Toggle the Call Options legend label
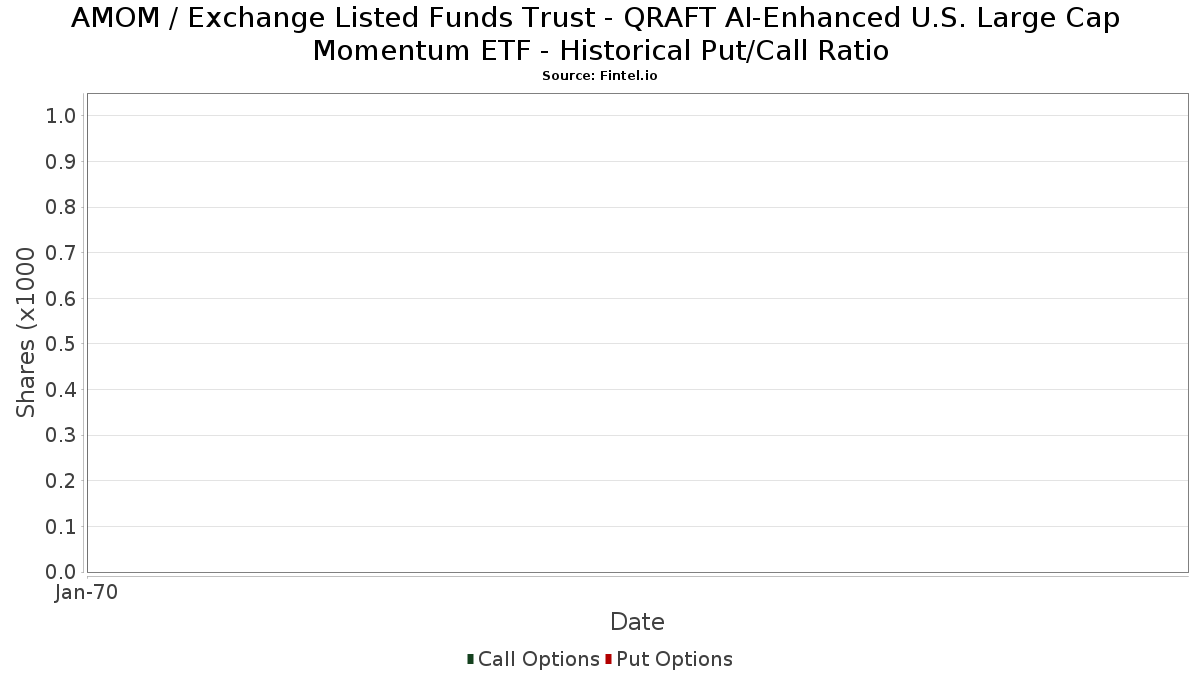1200x675 pixels. click(539, 659)
